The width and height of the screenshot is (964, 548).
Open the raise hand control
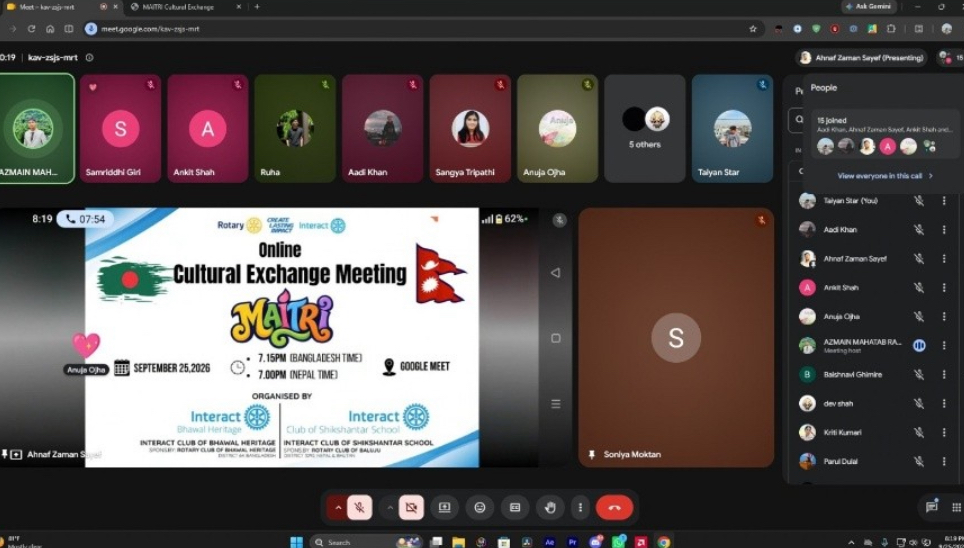click(550, 507)
